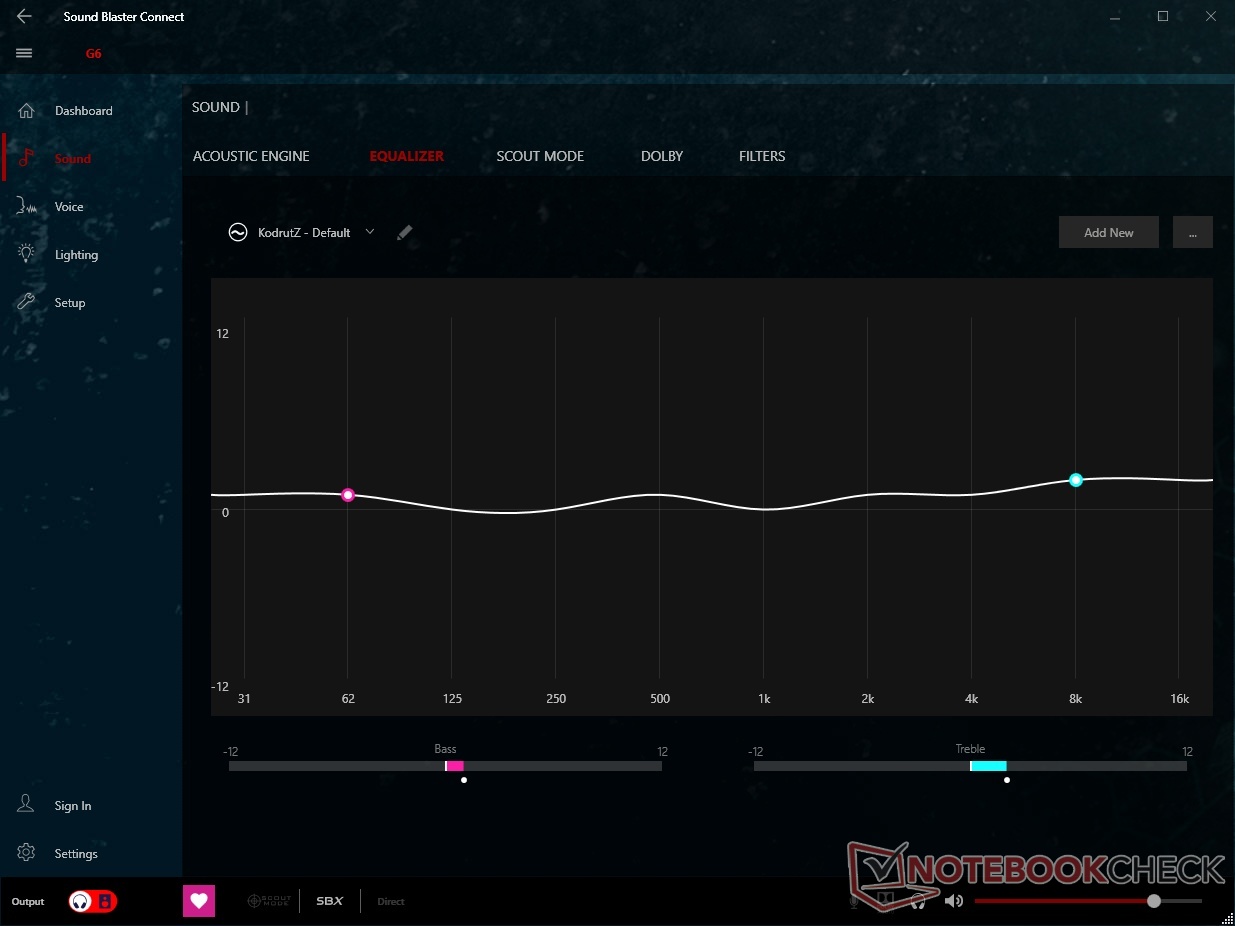Click the 500 frequency label

click(x=660, y=699)
